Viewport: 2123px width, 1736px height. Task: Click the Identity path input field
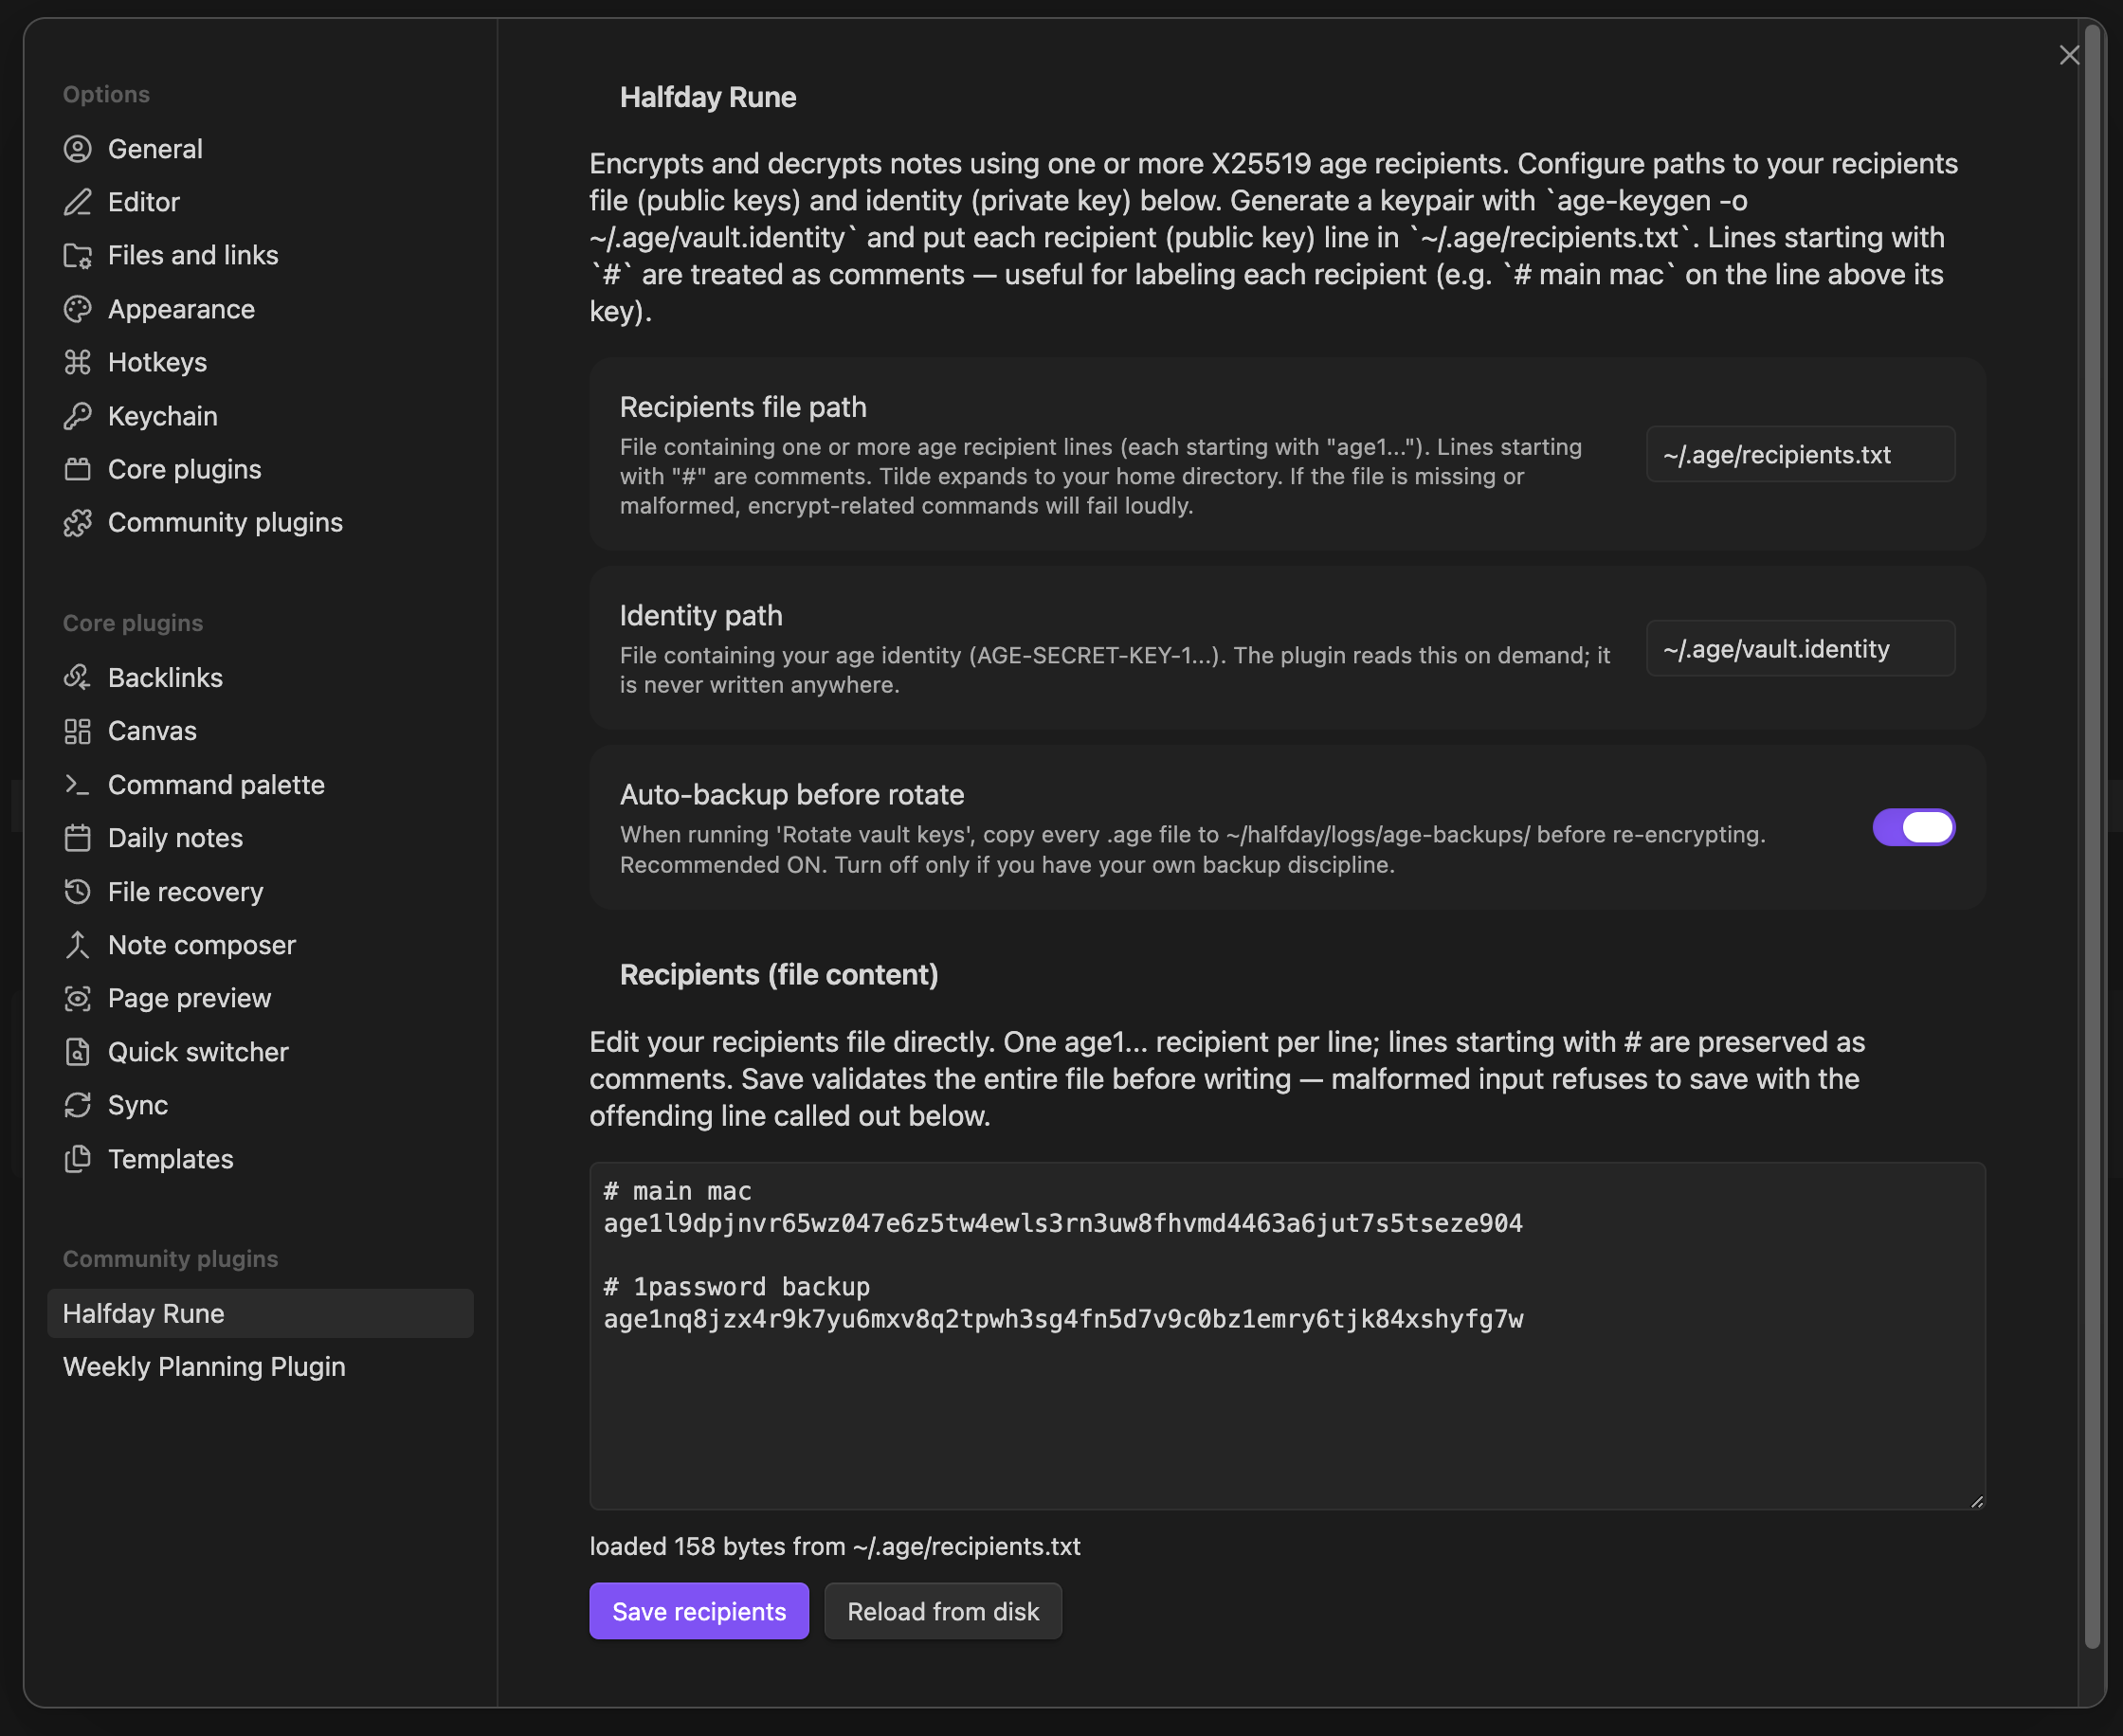pyautogui.click(x=1800, y=649)
